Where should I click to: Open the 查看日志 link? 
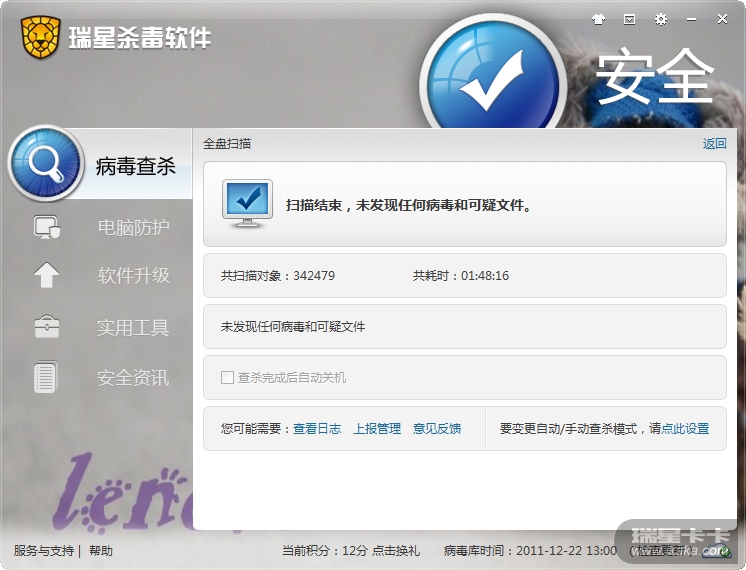click(x=317, y=429)
